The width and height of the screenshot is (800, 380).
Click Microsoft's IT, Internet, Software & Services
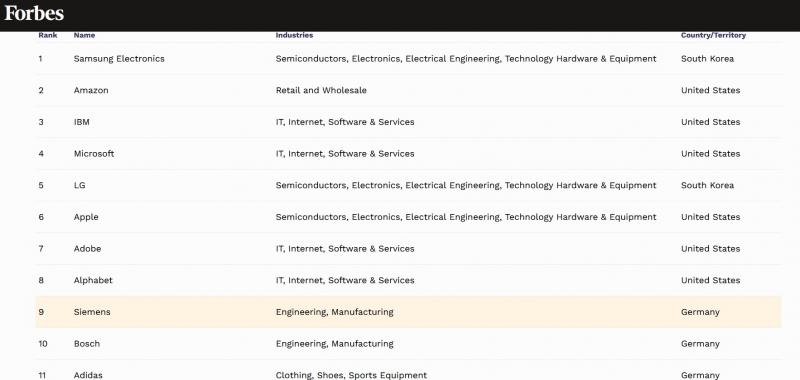[345, 154]
